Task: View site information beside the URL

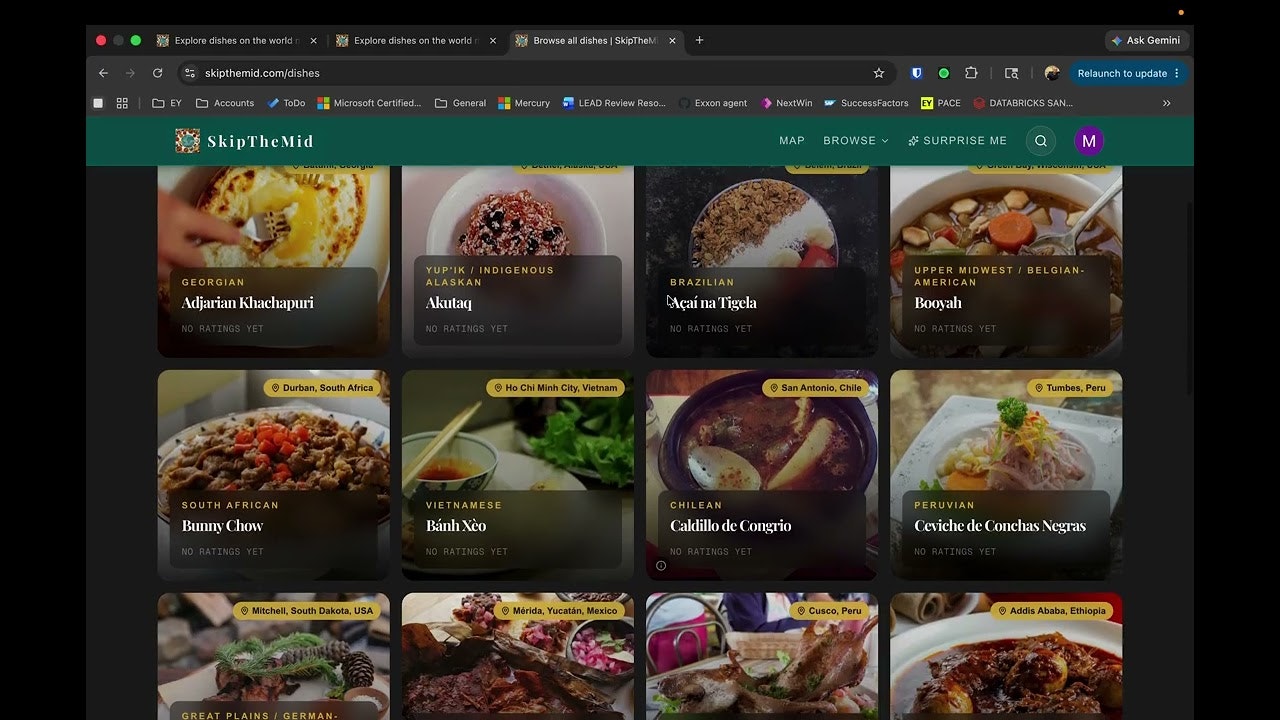Action: point(190,73)
